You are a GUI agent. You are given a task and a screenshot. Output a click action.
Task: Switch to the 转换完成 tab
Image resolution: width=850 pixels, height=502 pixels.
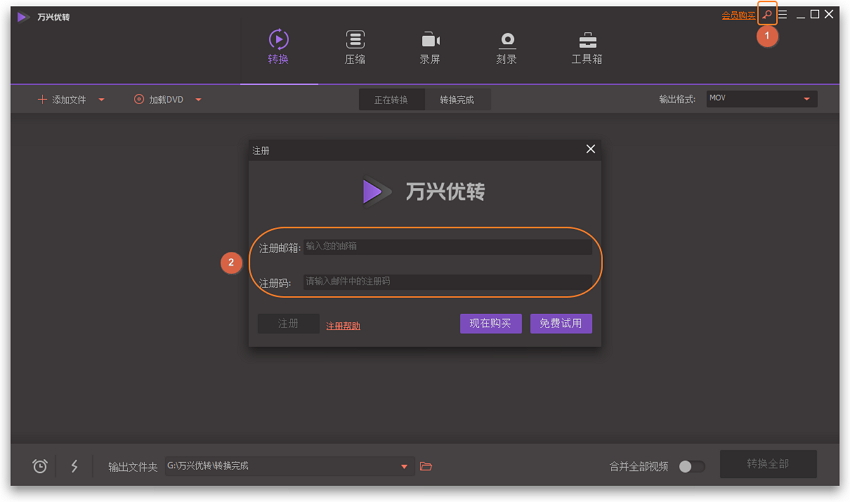(x=457, y=100)
